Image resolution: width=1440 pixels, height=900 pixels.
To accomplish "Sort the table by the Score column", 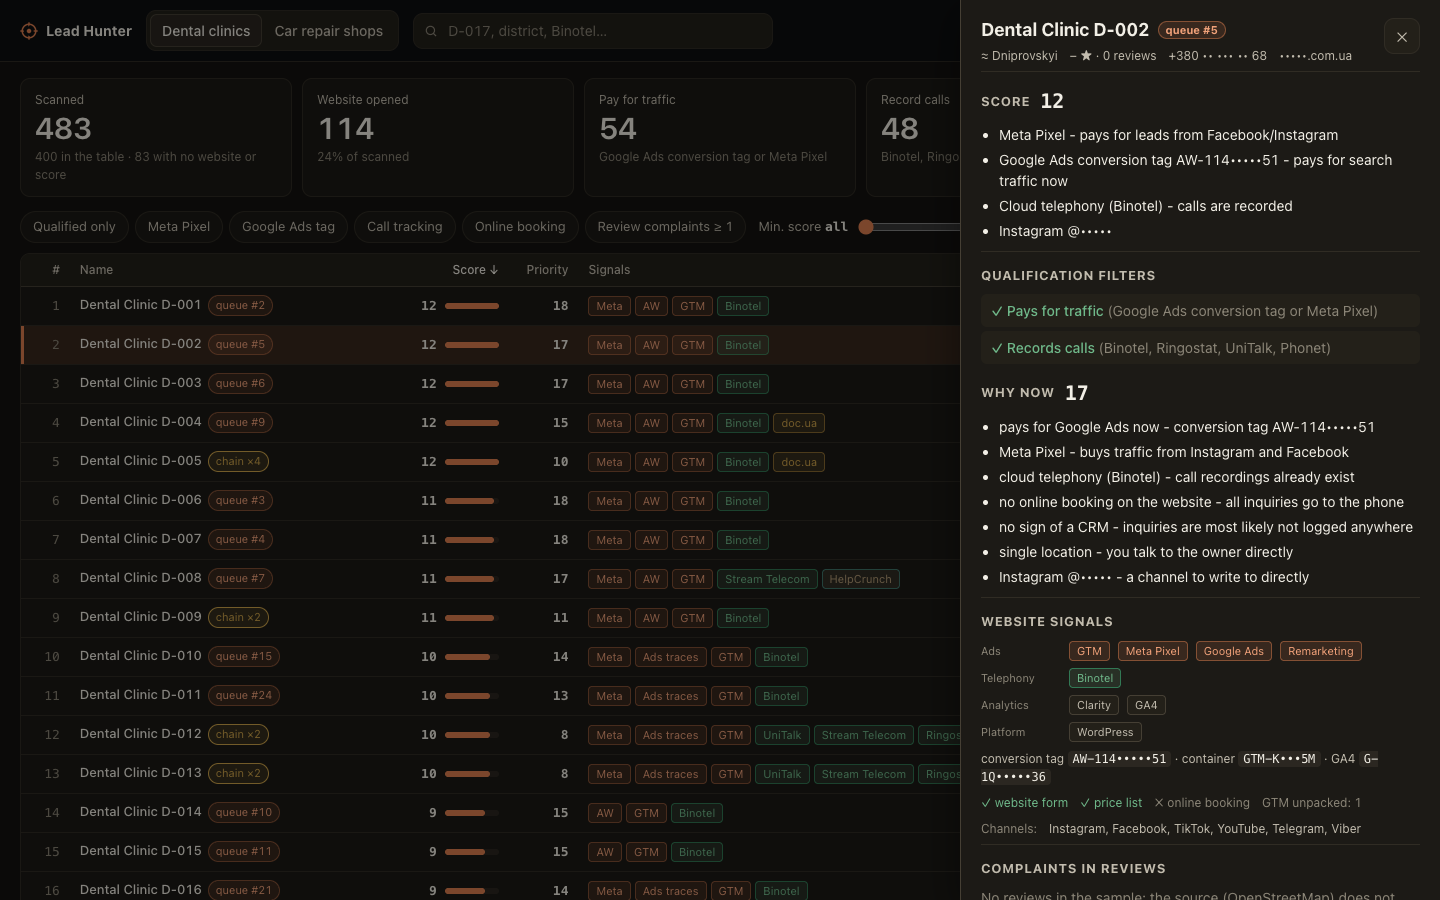I will [x=475, y=270].
